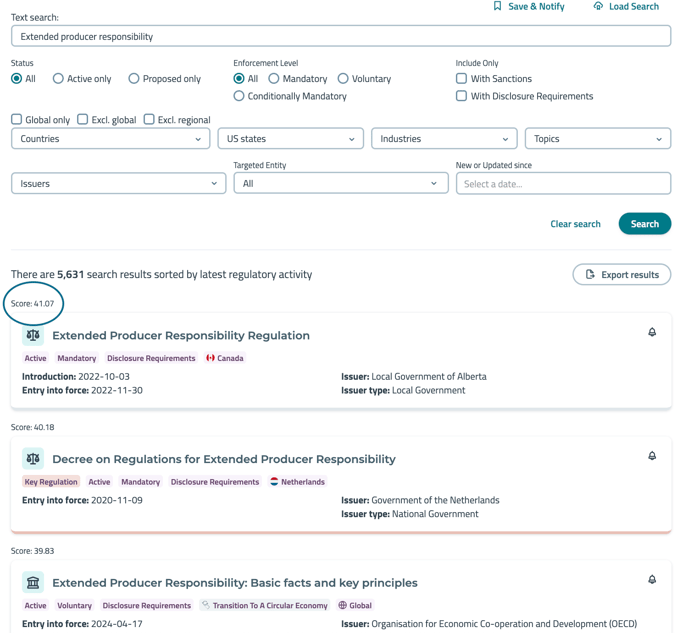The width and height of the screenshot is (688, 633).
Task: Choose Mandatory enforcement level
Action: (274, 79)
